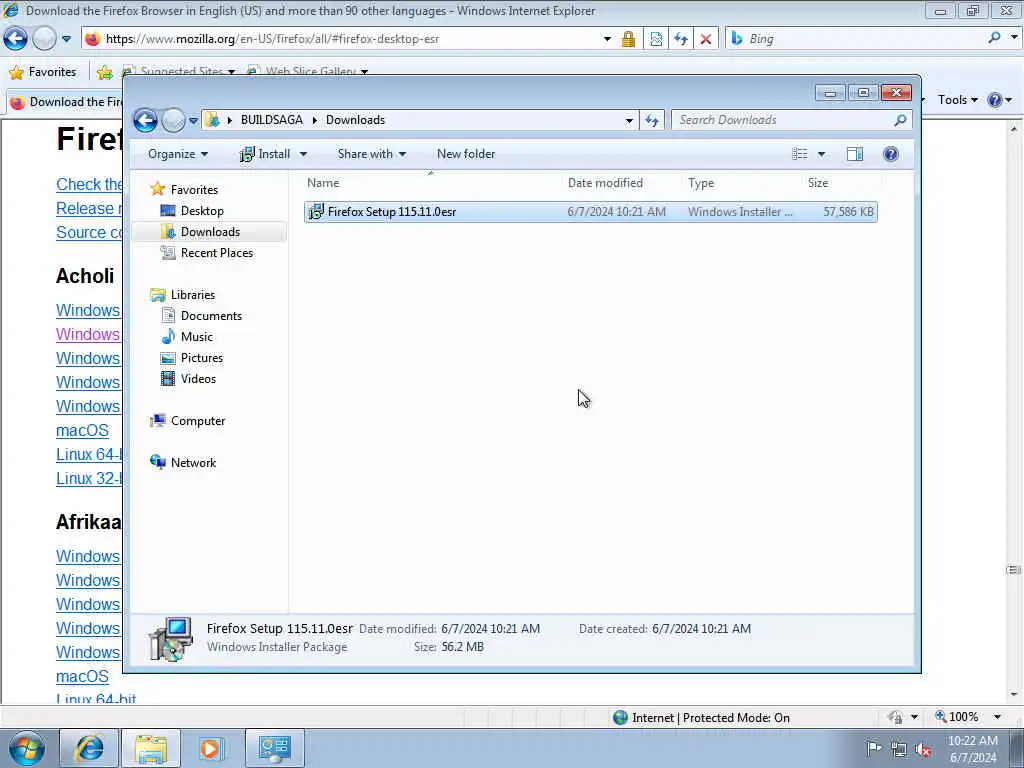This screenshot has width=1024, height=768.
Task: Click Explorer forward navigation arrow
Action: tap(173, 120)
